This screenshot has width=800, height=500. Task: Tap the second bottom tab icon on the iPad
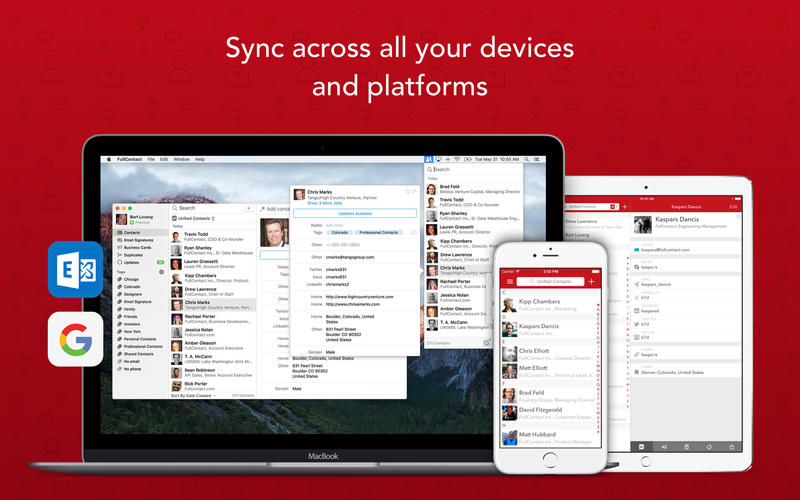point(664,446)
